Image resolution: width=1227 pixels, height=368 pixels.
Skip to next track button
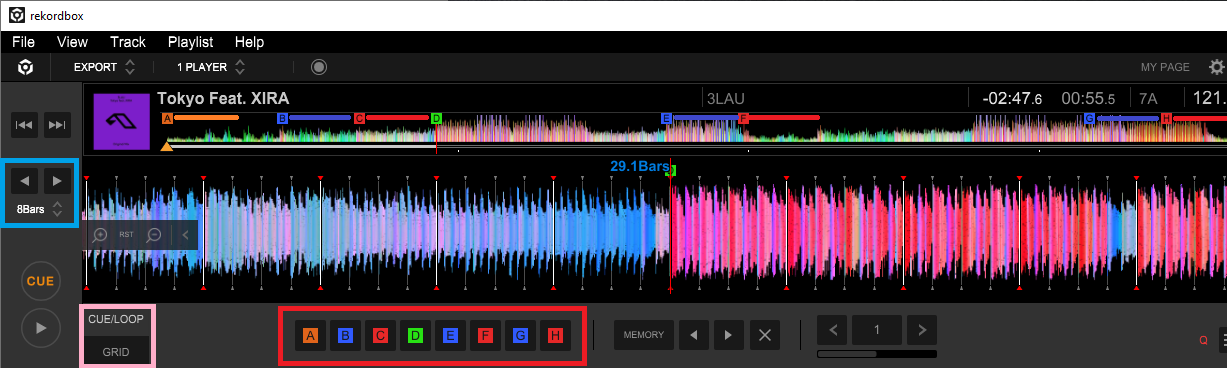pos(57,125)
